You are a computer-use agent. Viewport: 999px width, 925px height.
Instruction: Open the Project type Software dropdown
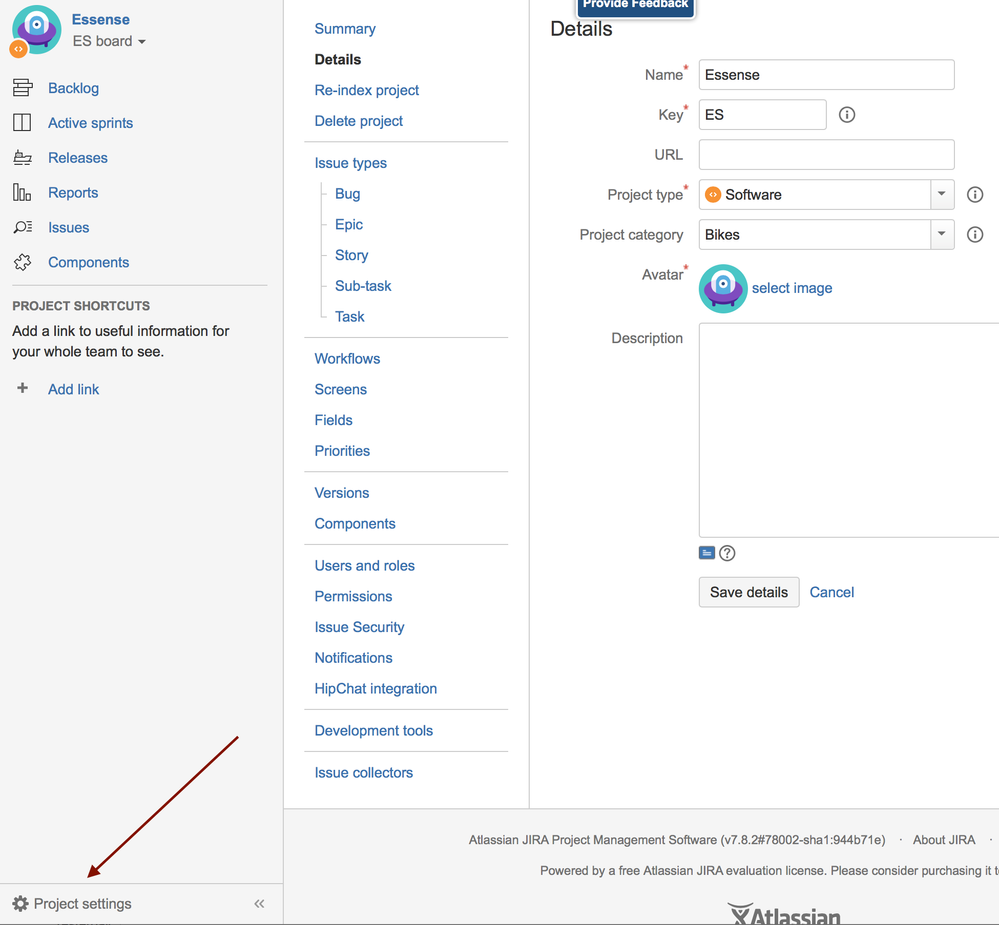942,194
